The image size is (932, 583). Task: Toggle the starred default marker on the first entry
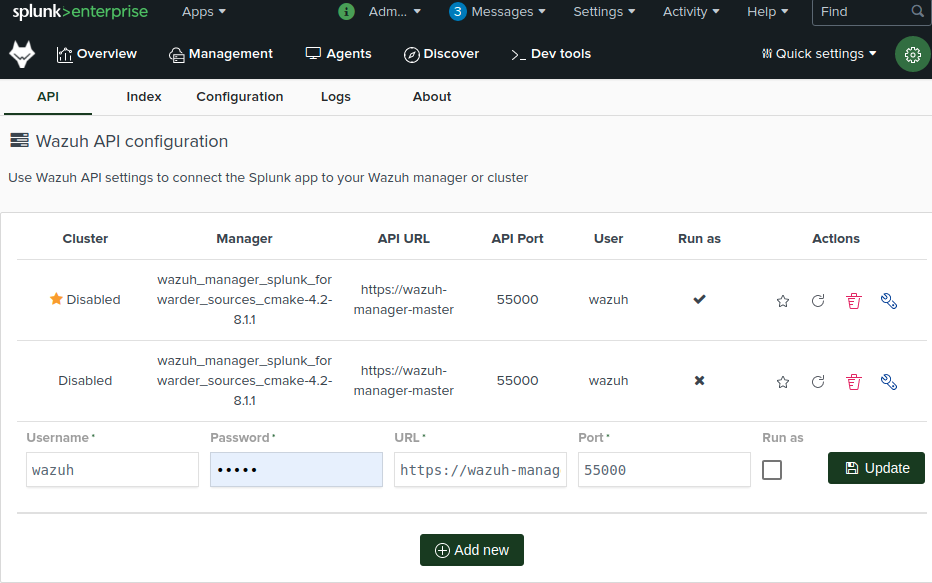click(x=783, y=300)
